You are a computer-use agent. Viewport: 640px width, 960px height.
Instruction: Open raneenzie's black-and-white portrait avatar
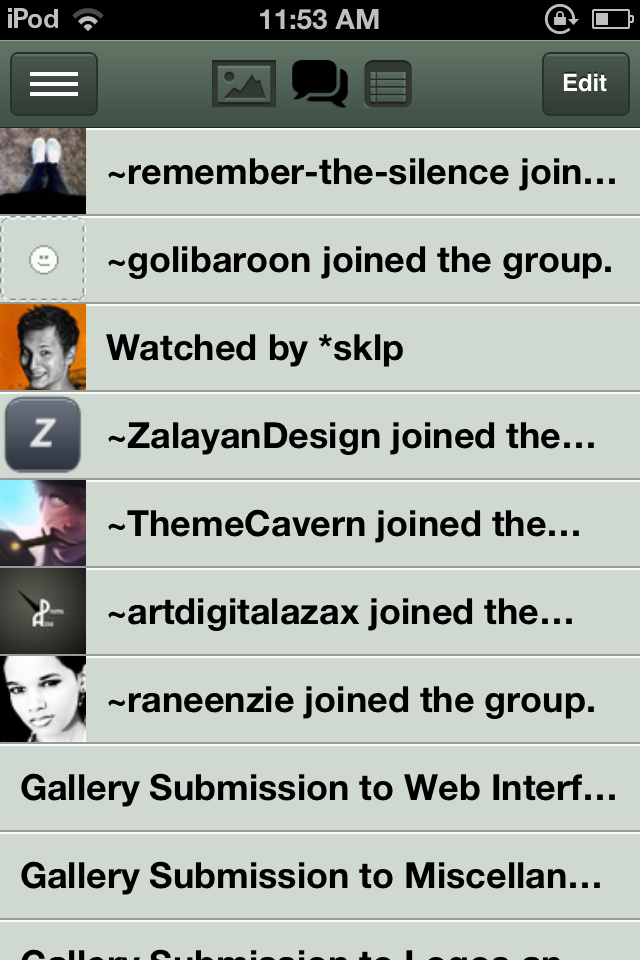point(43,699)
